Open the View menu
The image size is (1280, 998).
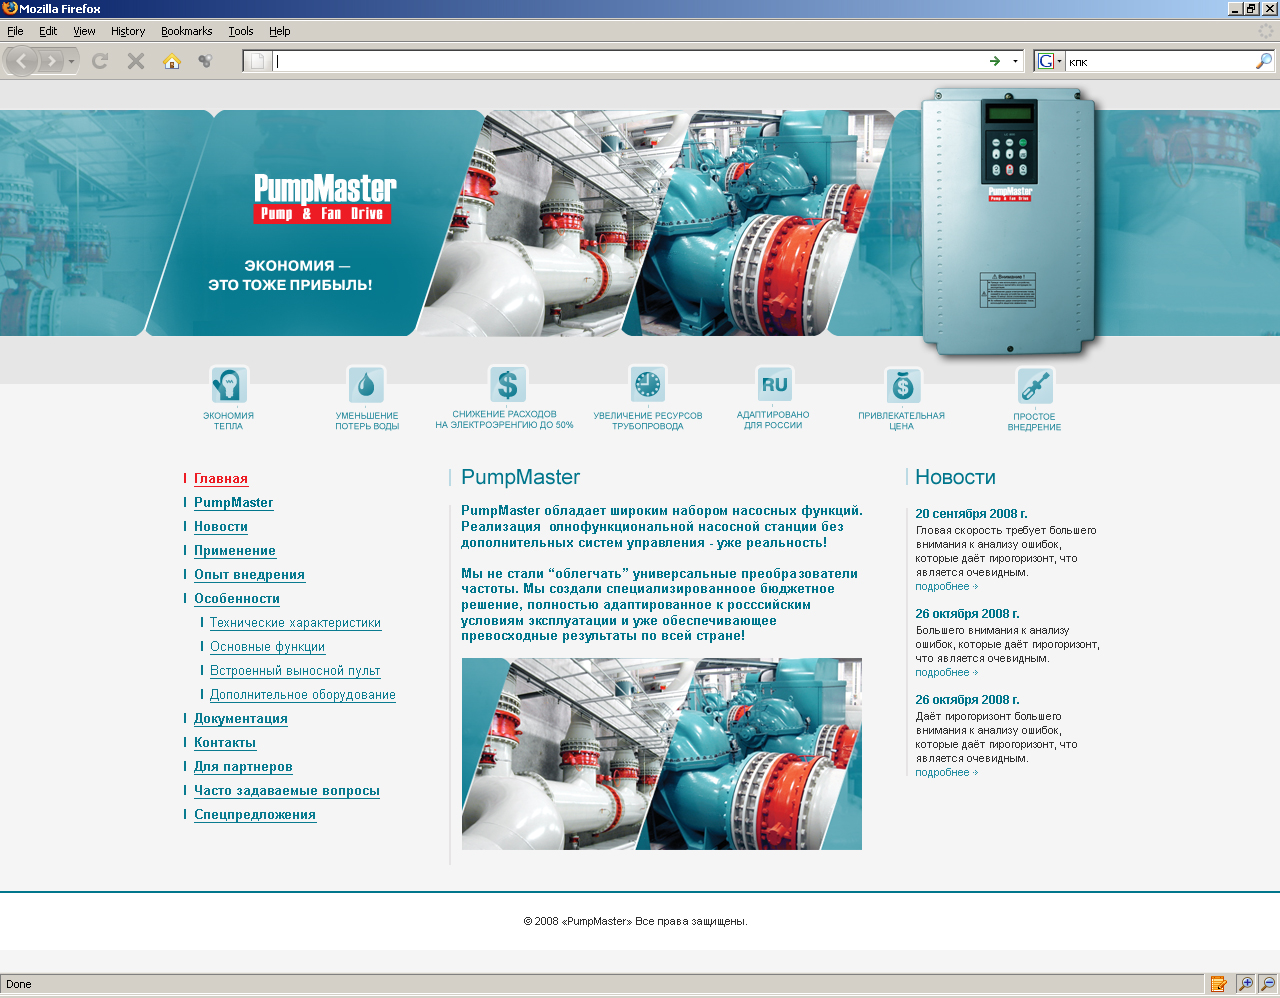(x=84, y=31)
